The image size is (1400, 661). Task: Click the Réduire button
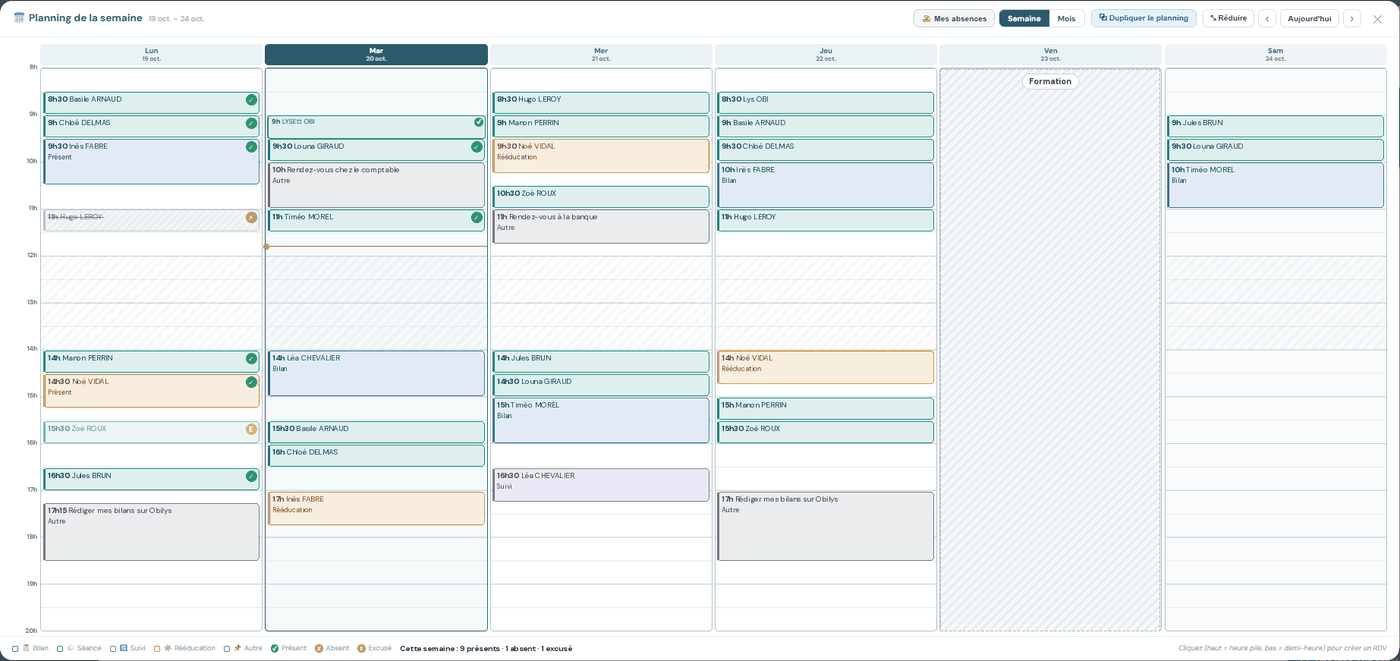tap(1228, 18)
